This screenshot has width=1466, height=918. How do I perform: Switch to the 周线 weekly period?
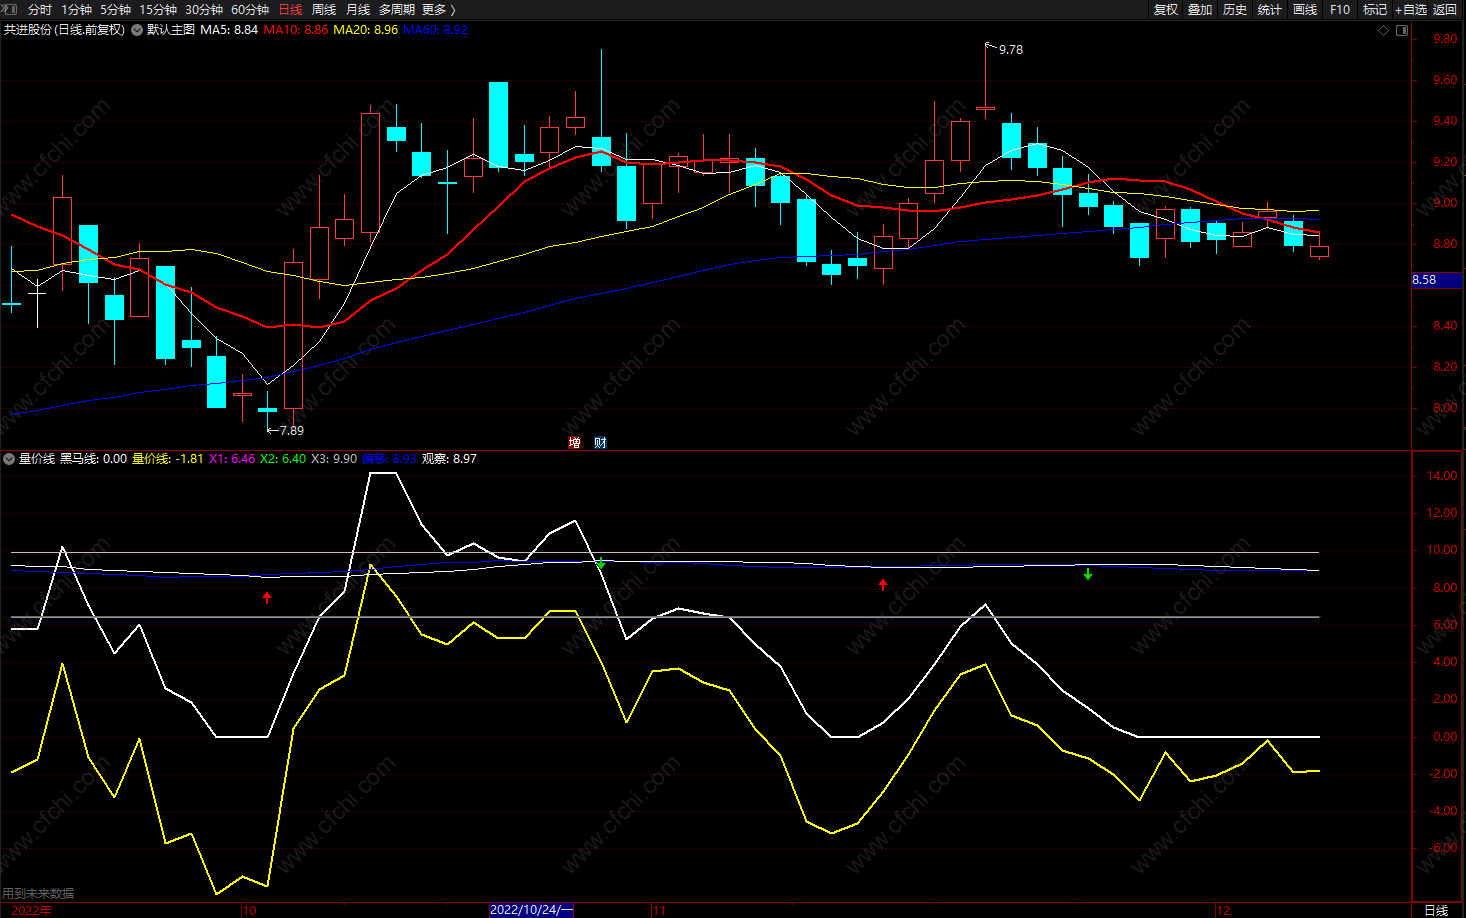coord(324,9)
